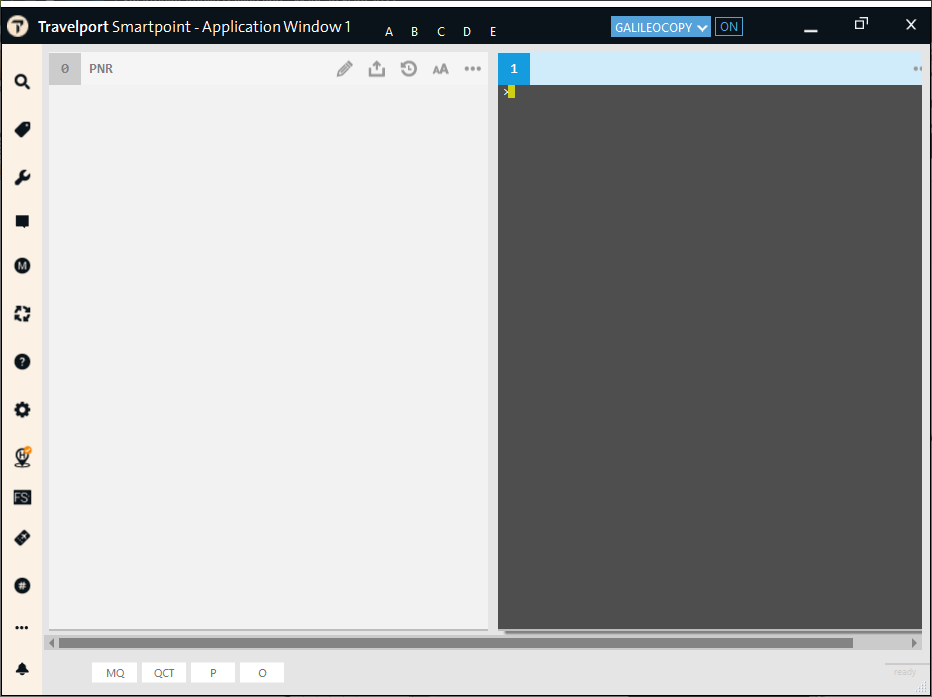Click the notification bell icon
The width and height of the screenshot is (932, 697).
tap(22, 669)
